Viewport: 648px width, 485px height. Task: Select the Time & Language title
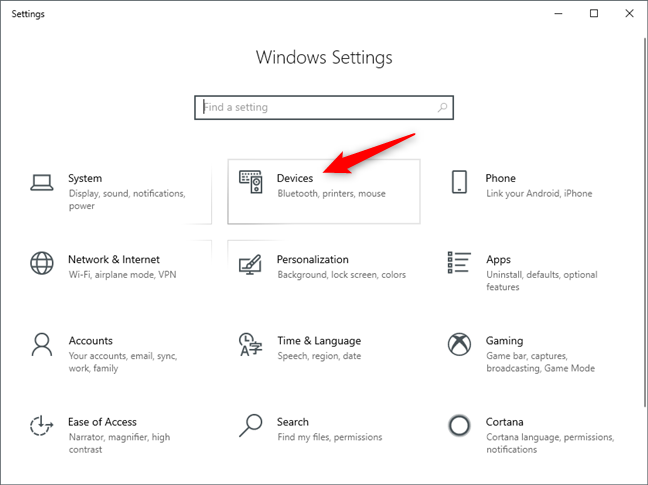point(319,341)
